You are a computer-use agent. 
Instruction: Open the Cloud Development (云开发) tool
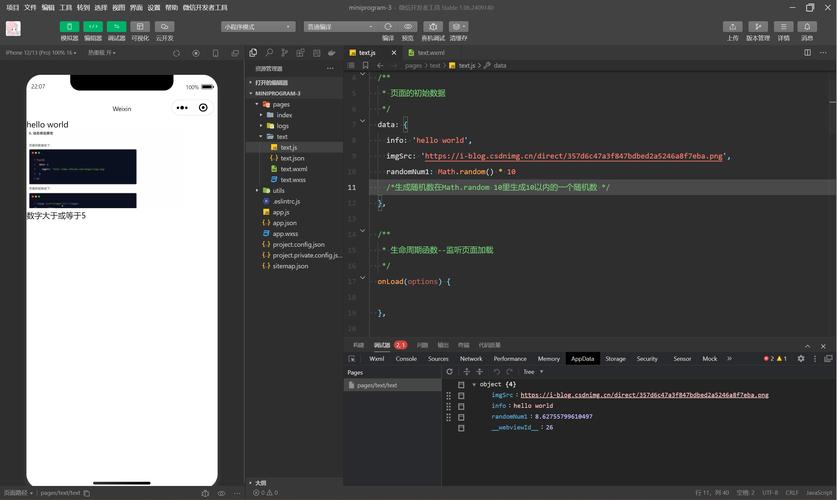(x=164, y=27)
